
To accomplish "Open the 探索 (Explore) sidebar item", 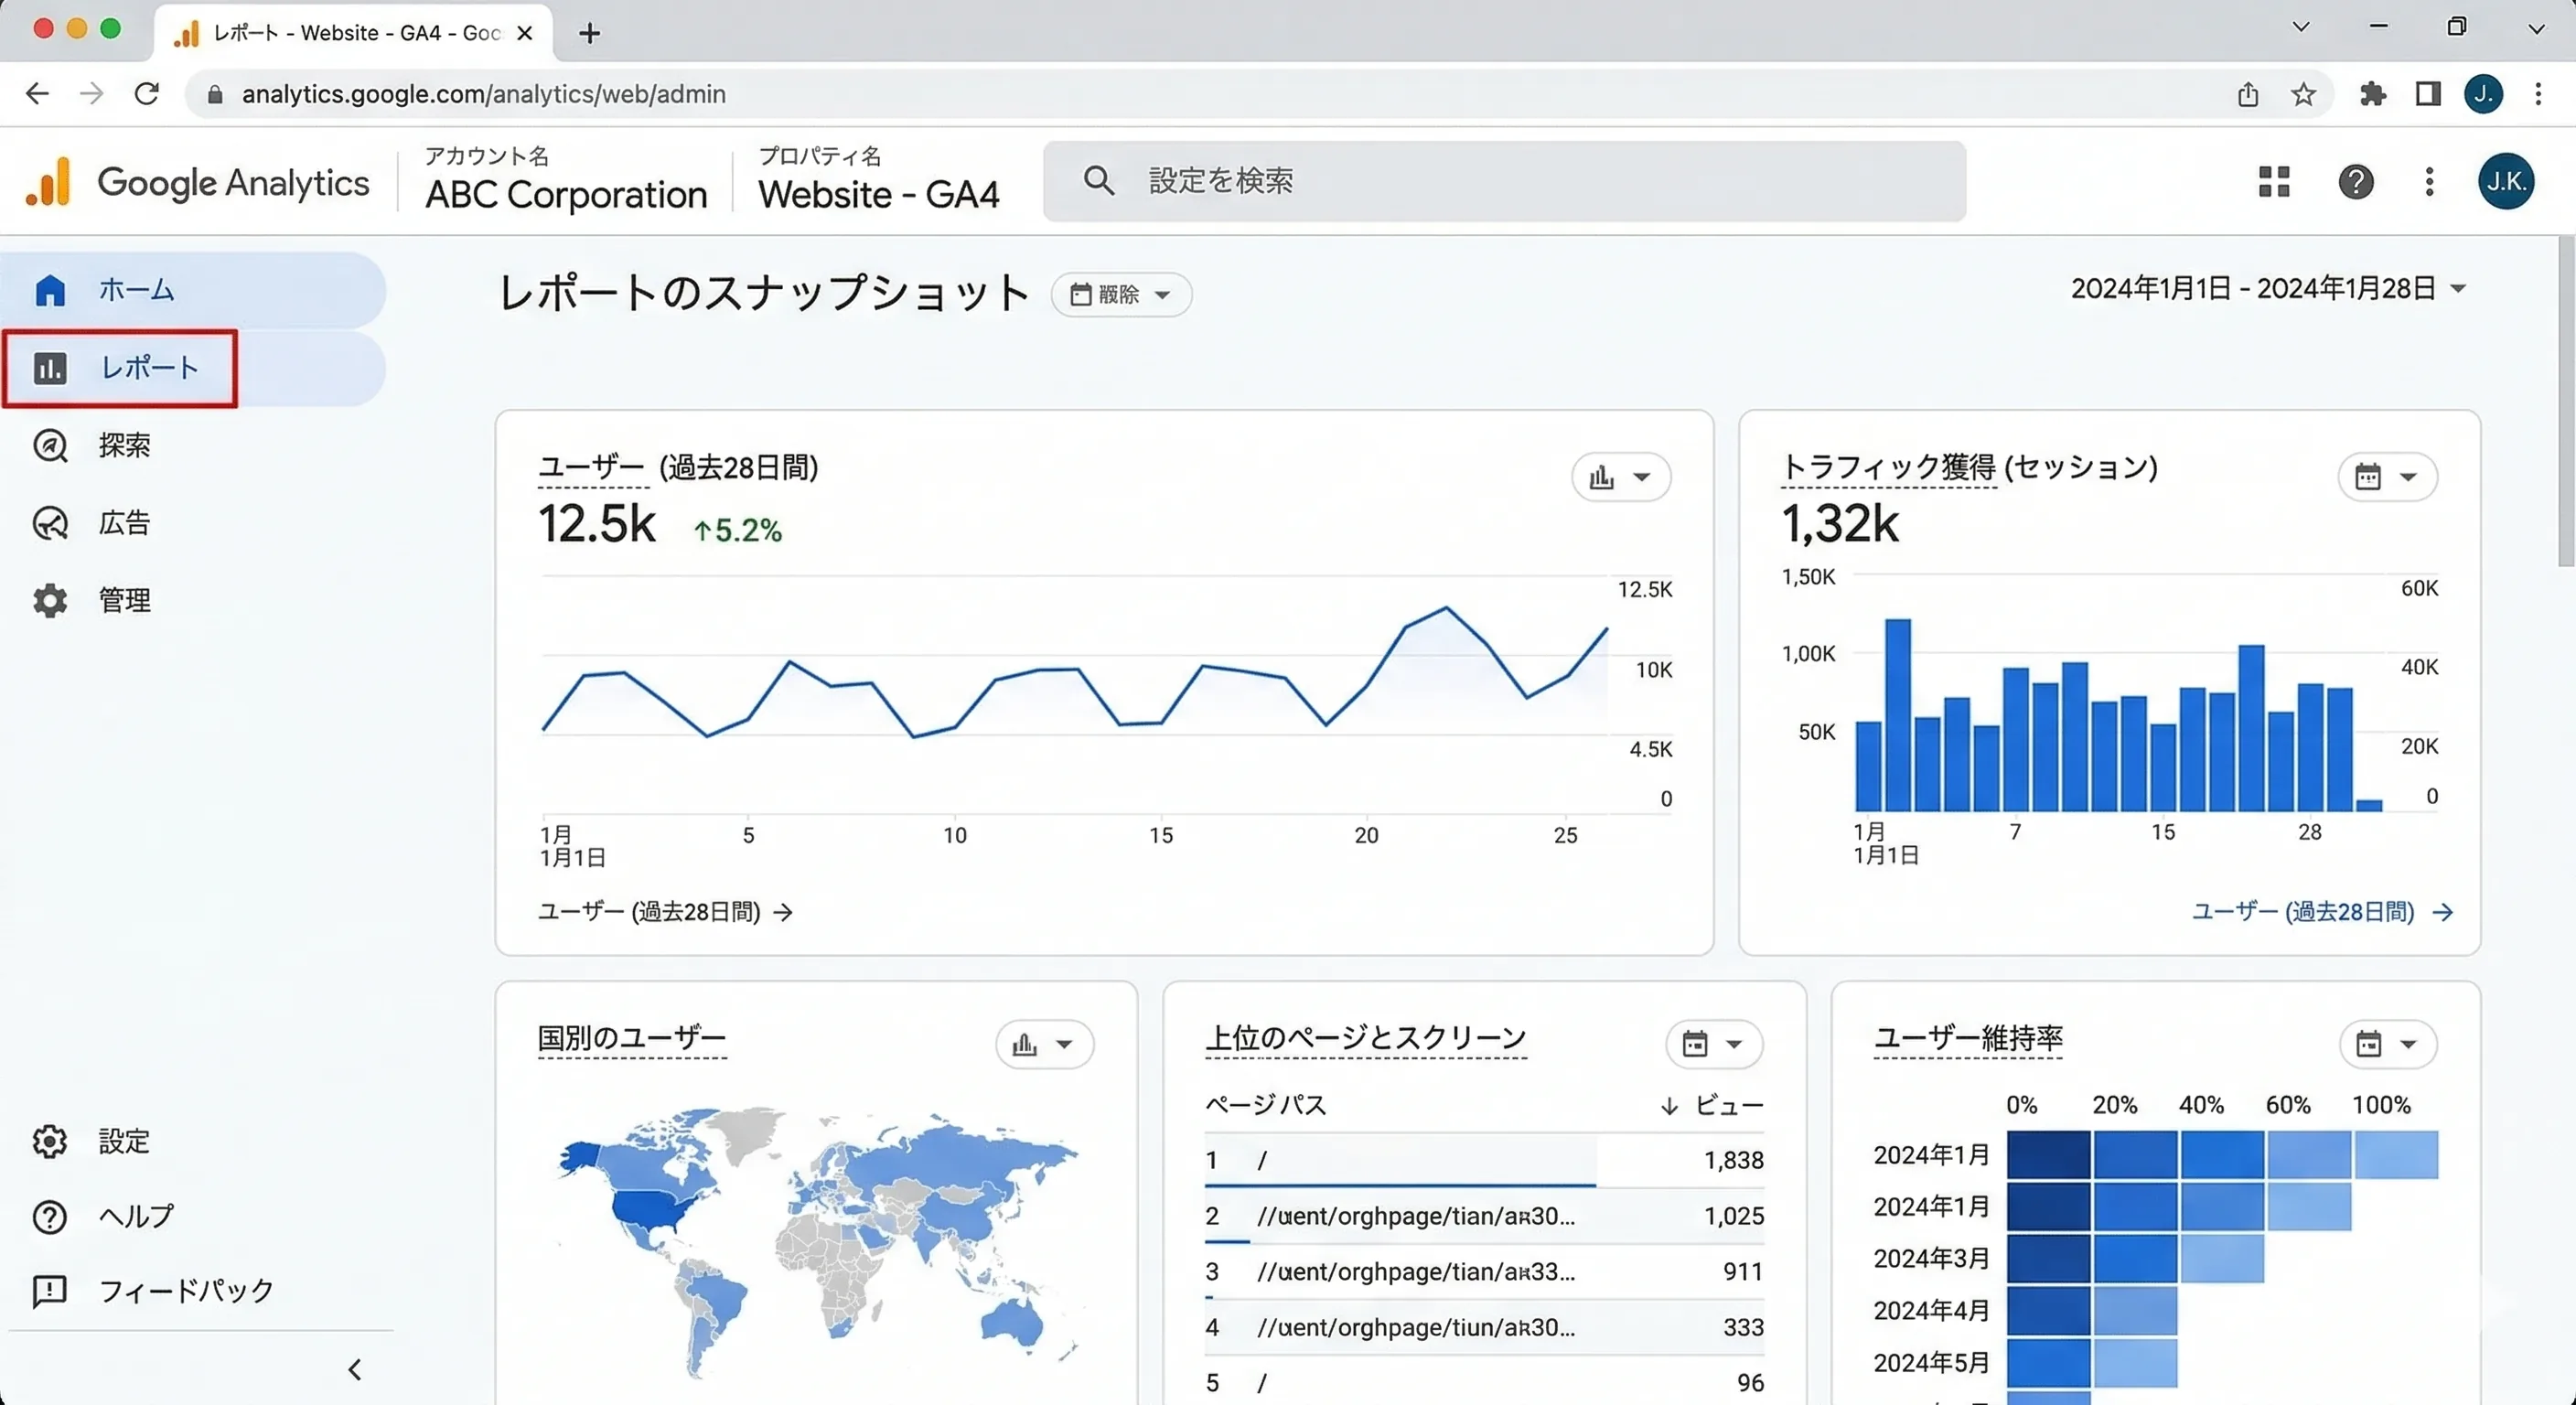I will tap(124, 445).
